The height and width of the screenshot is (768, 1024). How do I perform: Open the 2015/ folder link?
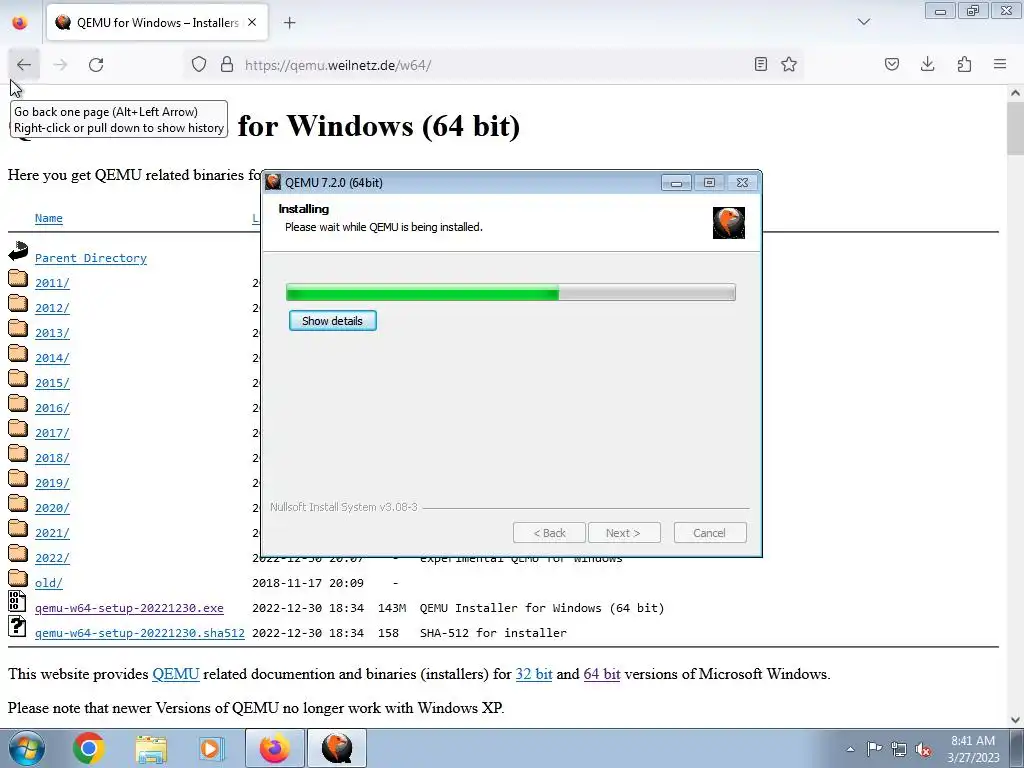tap(52, 383)
